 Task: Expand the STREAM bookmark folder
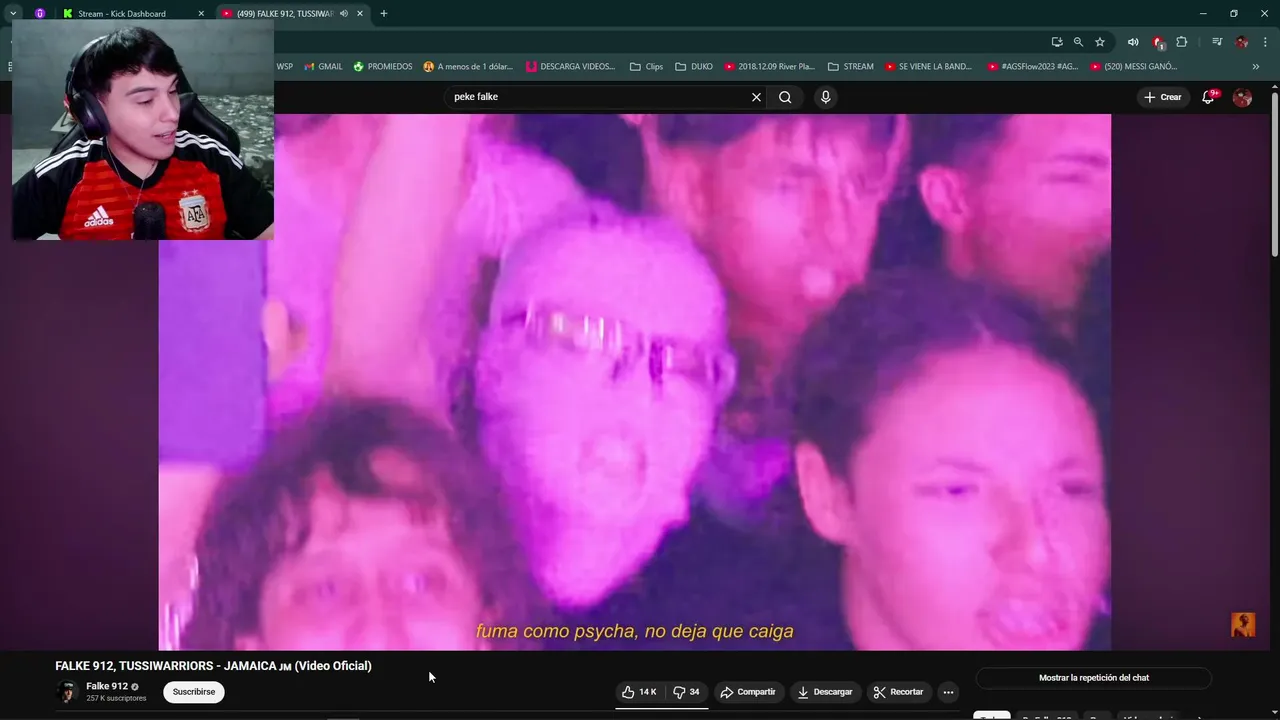pos(850,67)
